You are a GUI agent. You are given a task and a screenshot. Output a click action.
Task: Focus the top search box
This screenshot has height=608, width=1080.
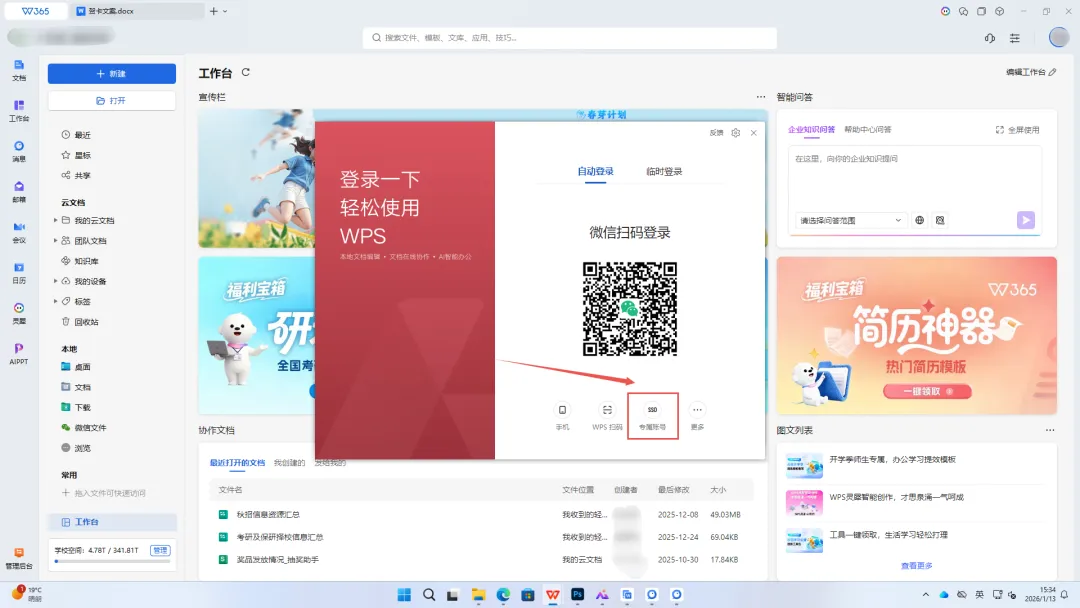[x=570, y=38]
